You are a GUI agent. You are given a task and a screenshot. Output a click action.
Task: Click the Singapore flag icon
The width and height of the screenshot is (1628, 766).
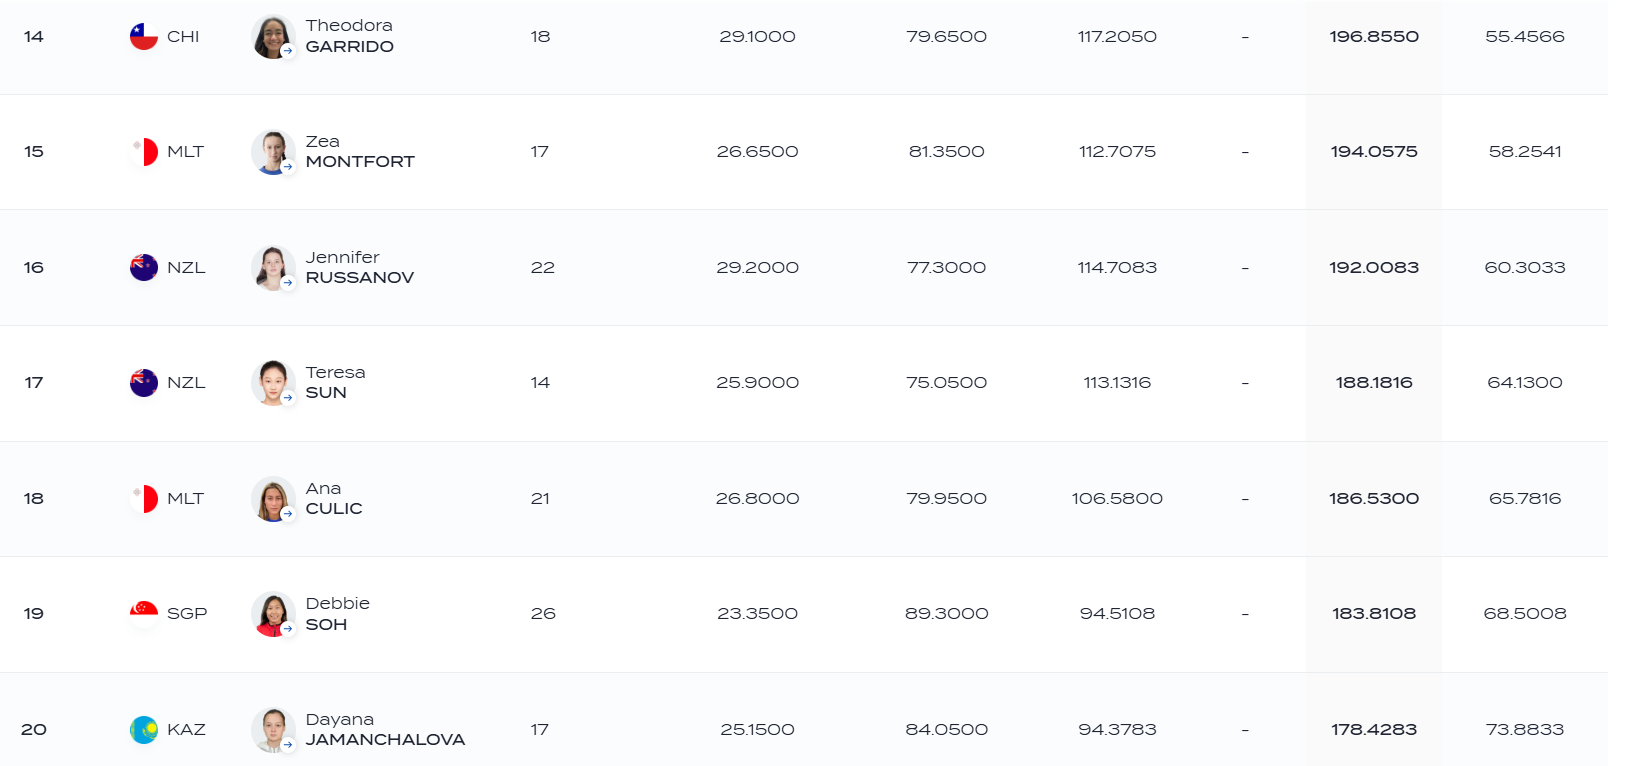144,614
